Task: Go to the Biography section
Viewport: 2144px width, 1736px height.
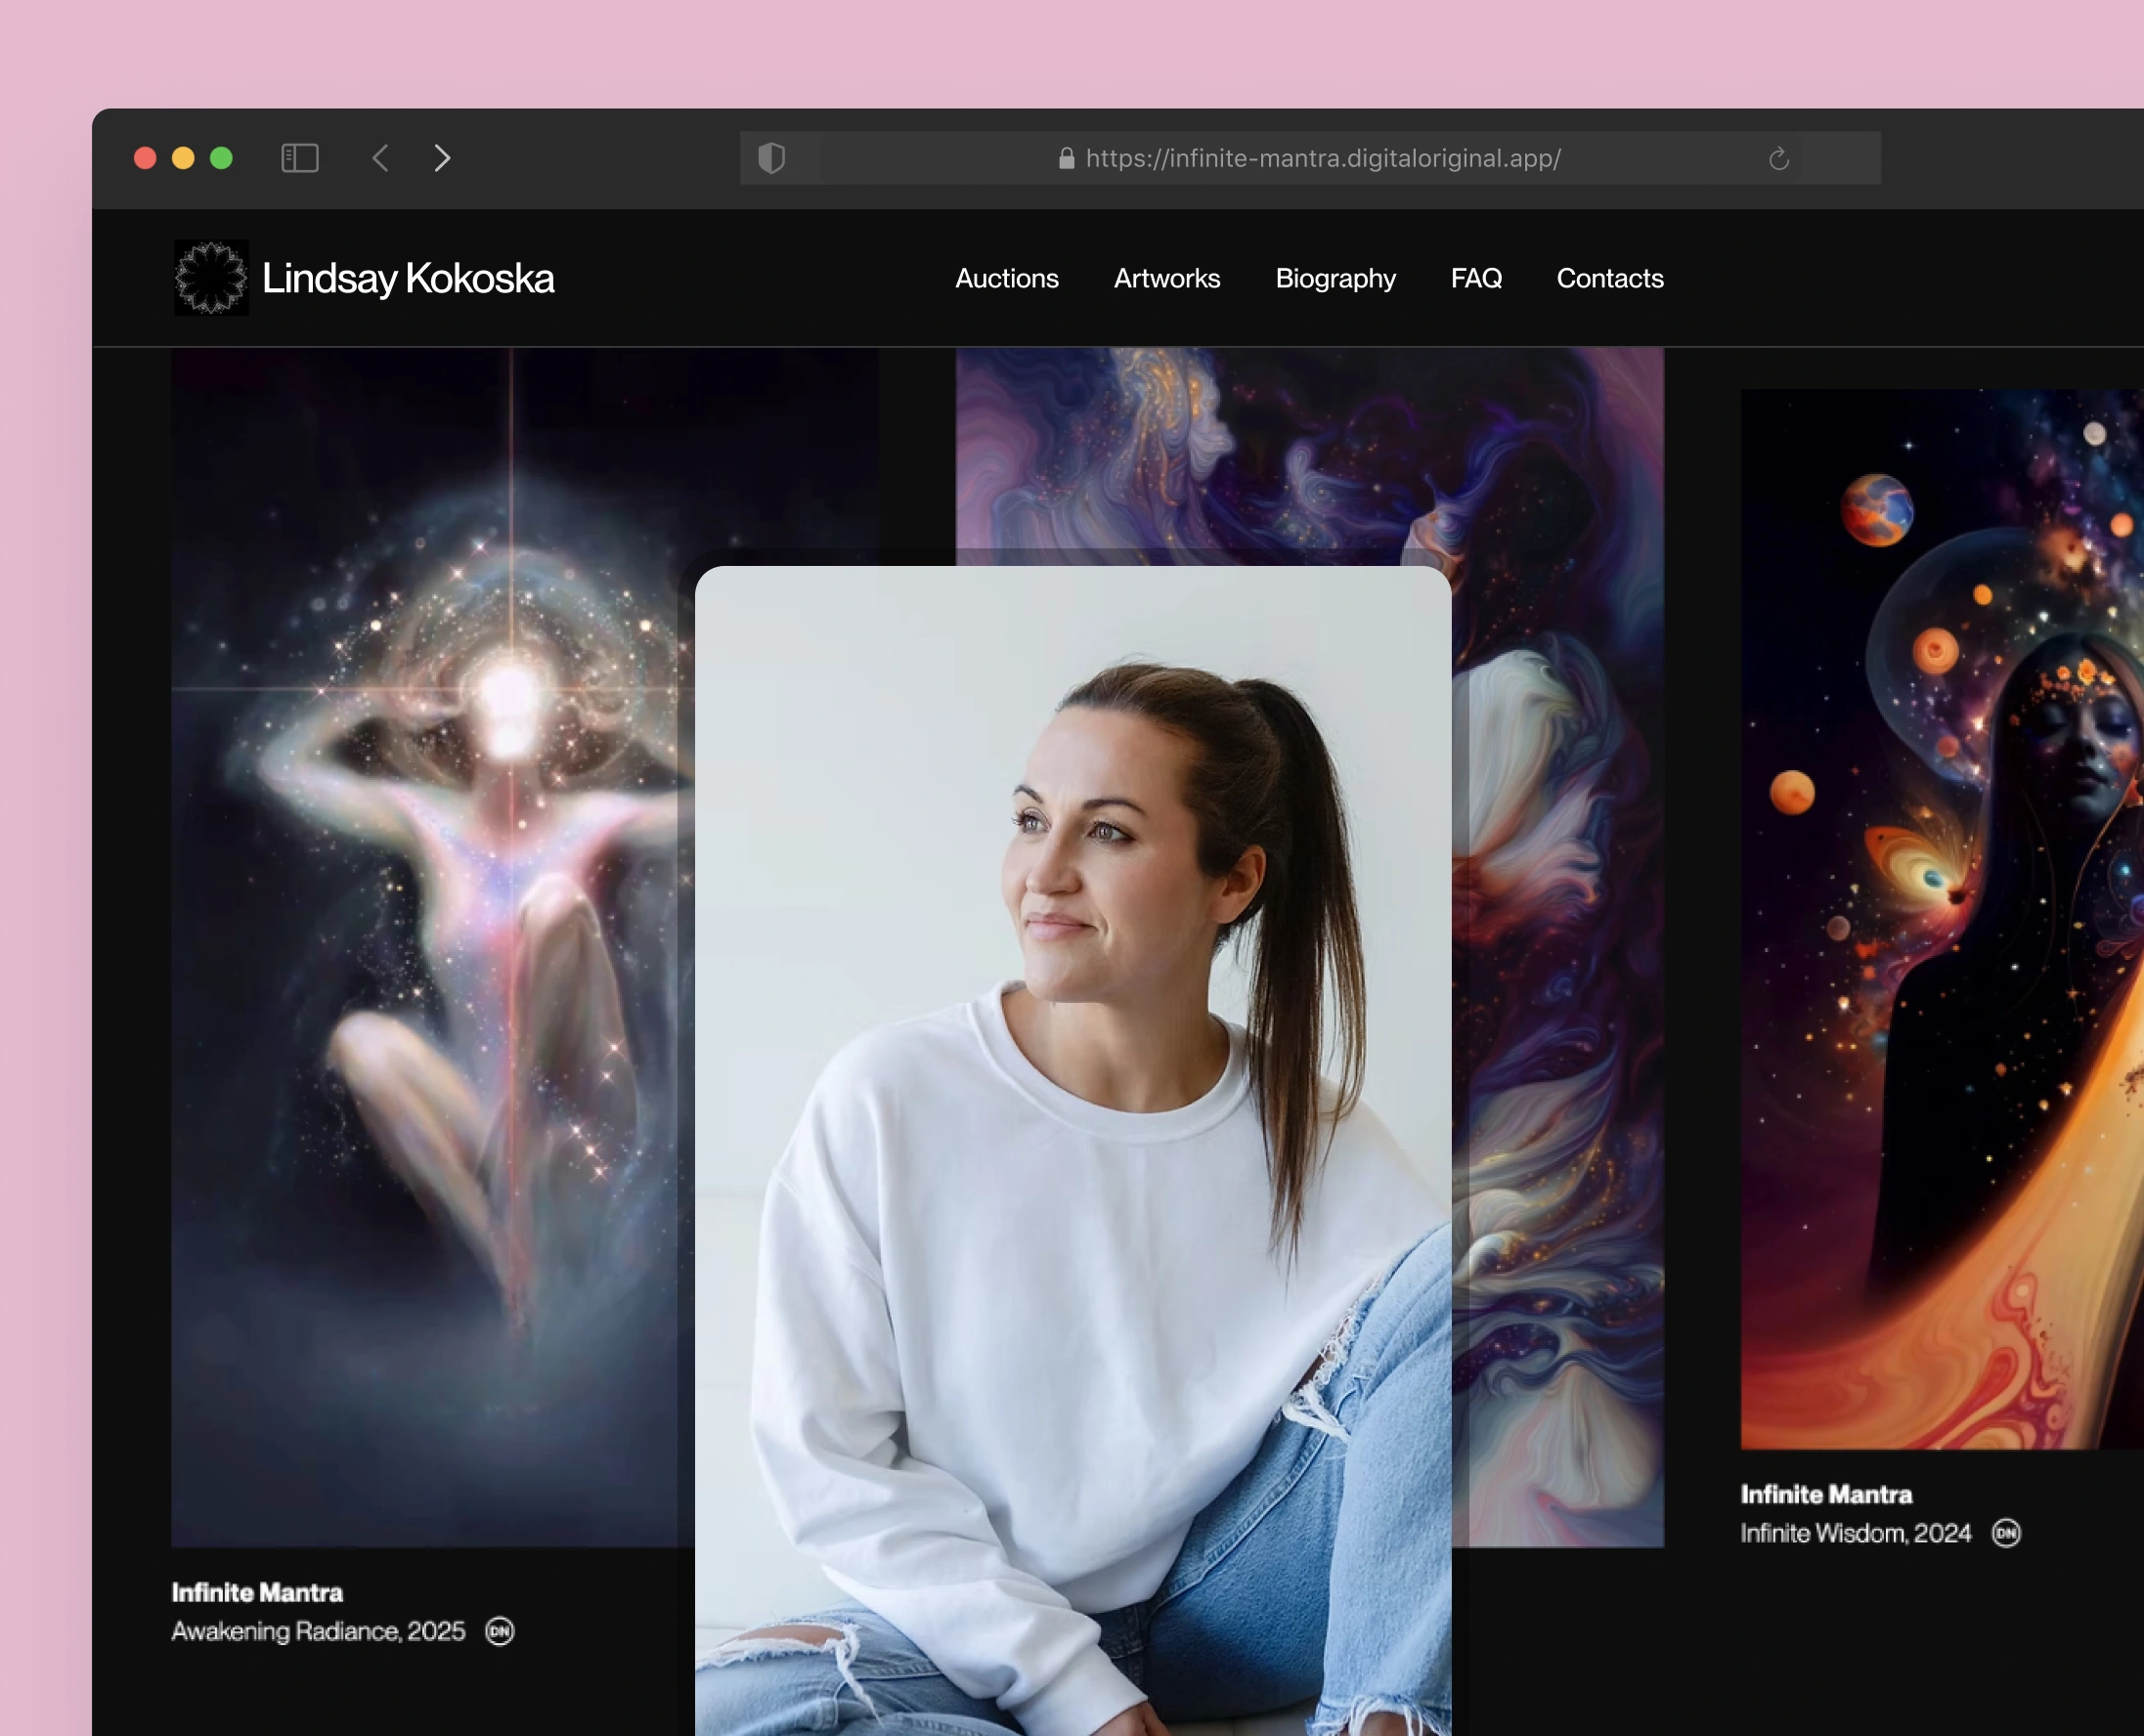Action: 1335,278
